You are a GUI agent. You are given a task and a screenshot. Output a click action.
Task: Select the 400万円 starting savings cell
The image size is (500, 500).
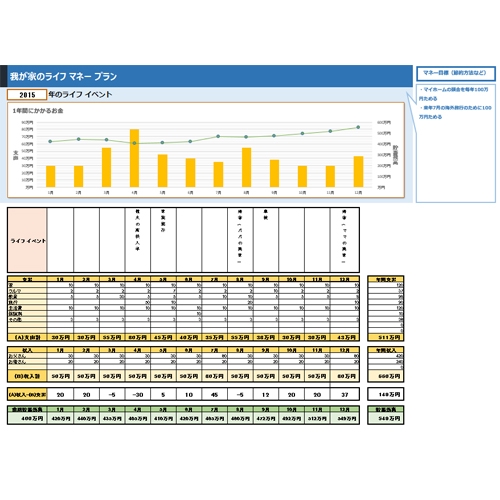(x=27, y=418)
